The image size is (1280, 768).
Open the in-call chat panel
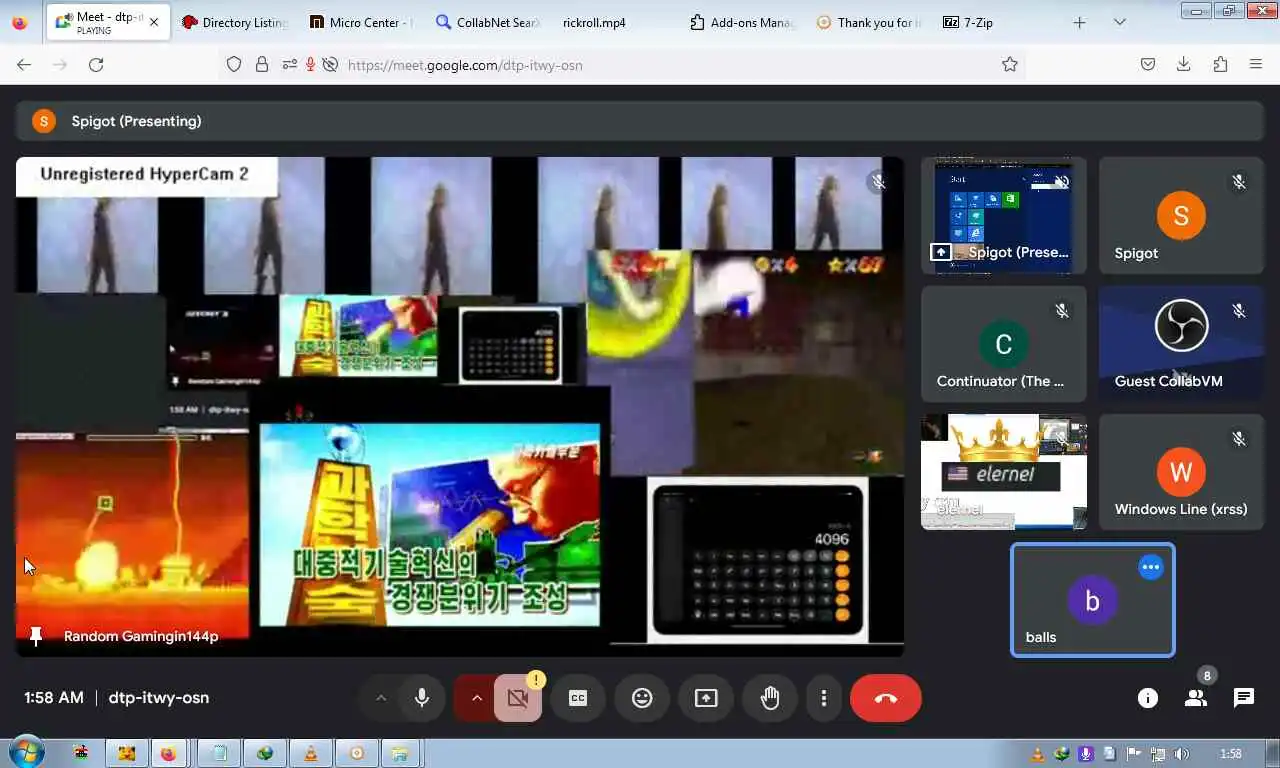[x=1244, y=698]
